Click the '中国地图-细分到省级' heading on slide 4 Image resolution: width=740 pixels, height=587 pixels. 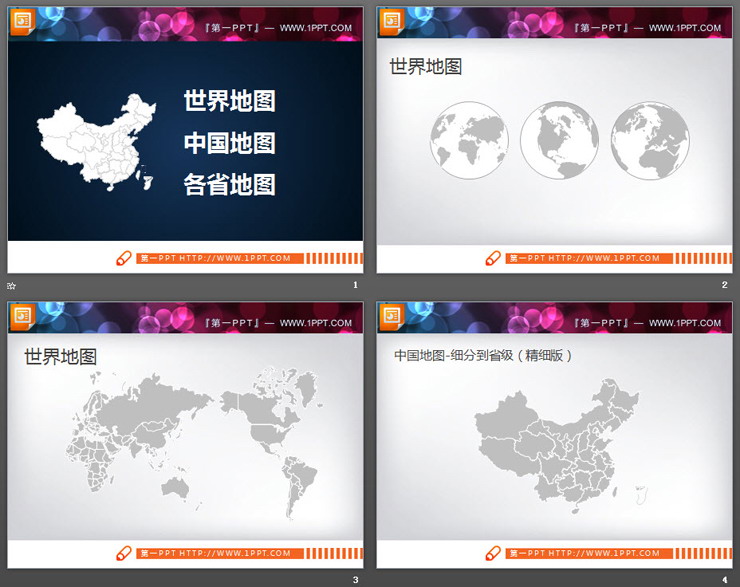click(454, 355)
